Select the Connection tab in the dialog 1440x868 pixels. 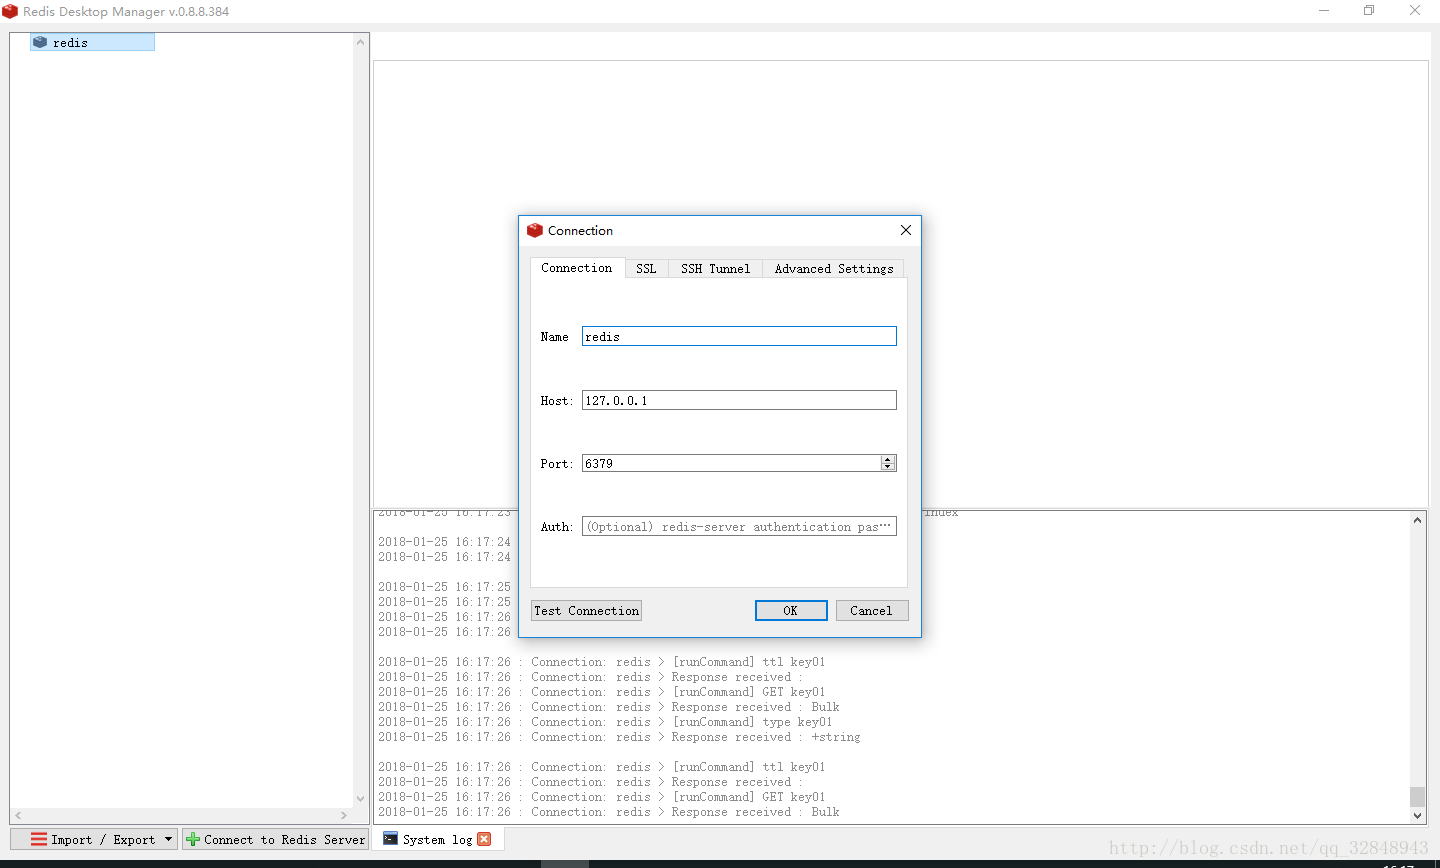577,267
